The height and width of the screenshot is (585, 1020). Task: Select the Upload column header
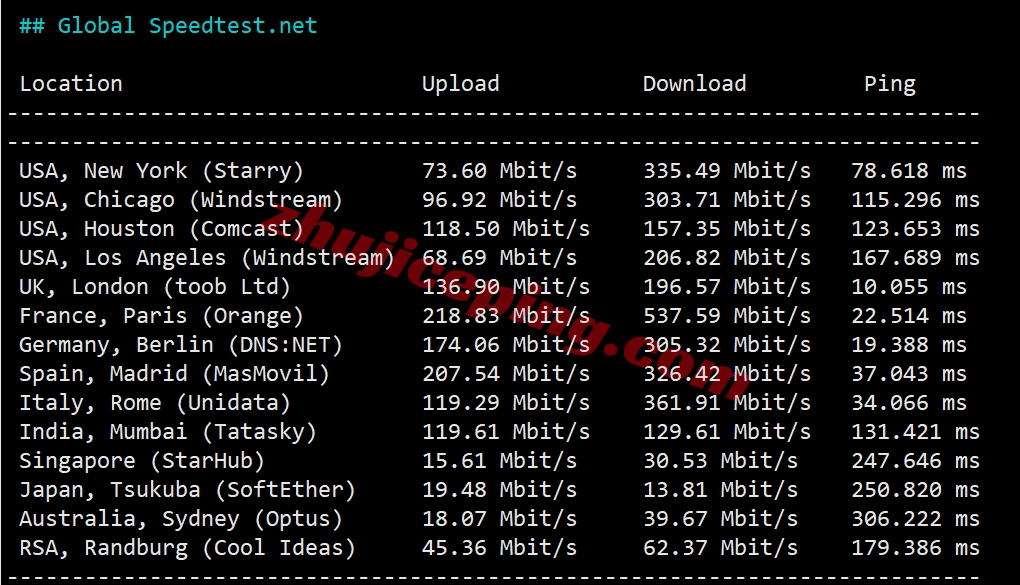pos(461,85)
